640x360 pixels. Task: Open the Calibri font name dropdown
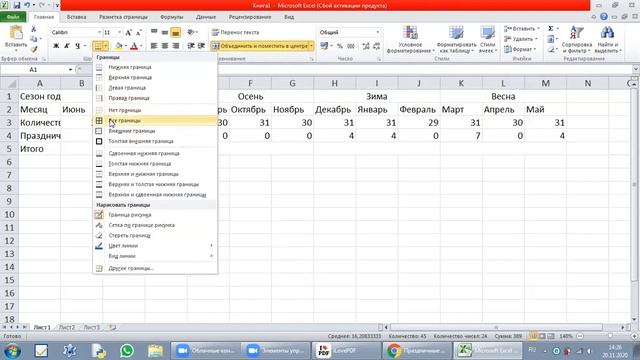(99, 32)
